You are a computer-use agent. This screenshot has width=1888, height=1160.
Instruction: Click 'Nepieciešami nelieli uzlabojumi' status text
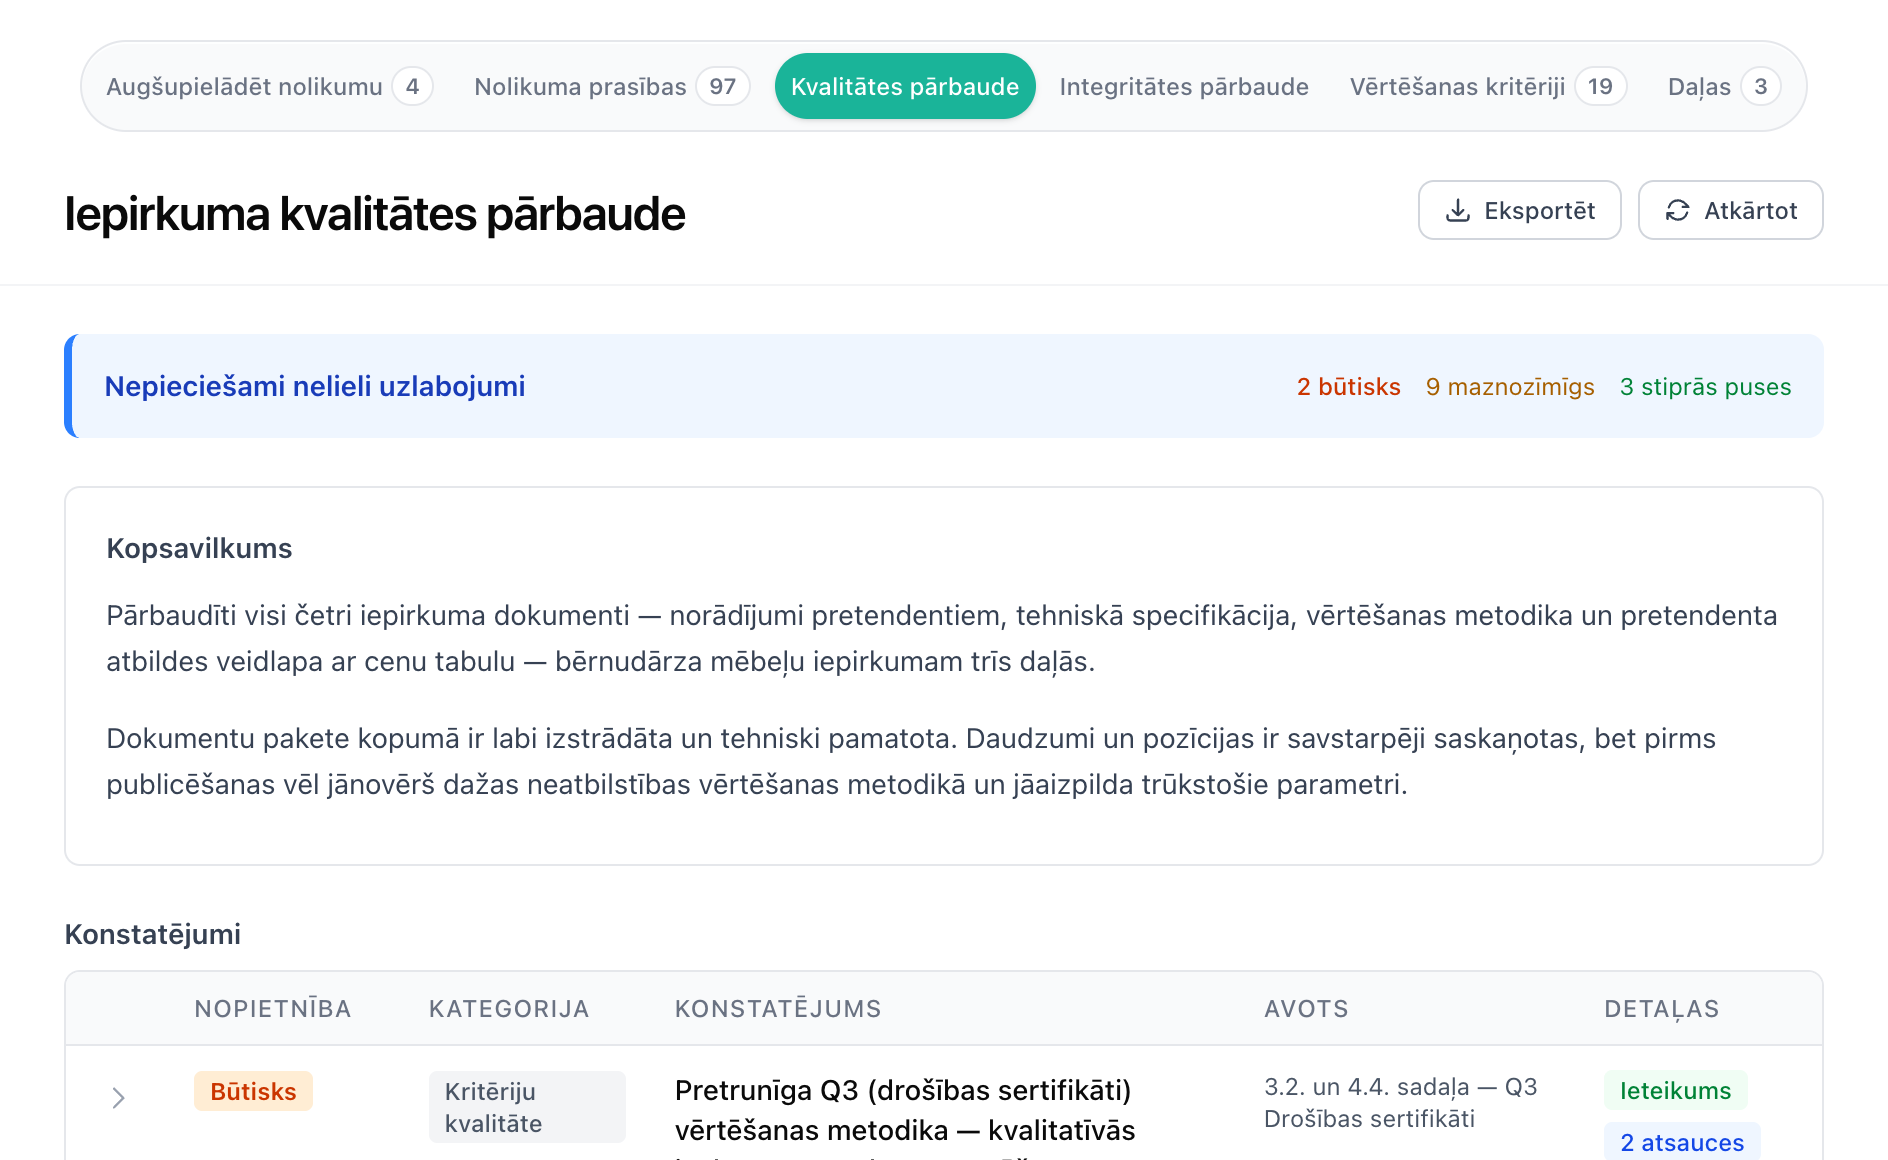[315, 387]
